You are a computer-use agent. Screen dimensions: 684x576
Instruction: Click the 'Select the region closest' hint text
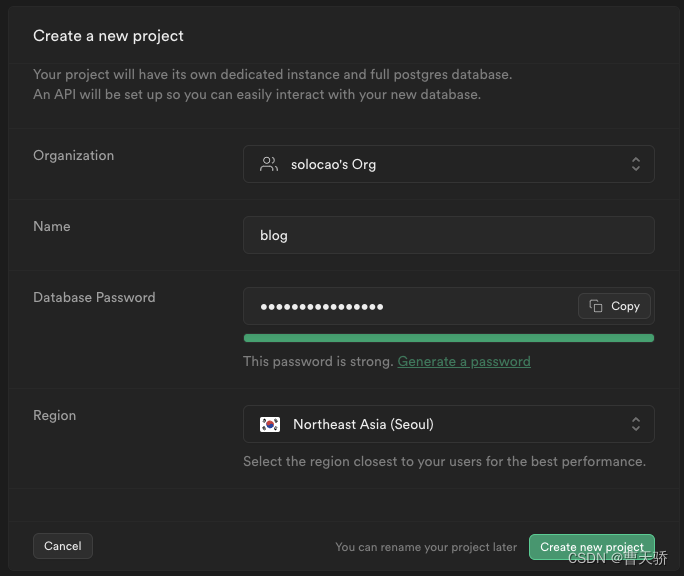pos(444,461)
